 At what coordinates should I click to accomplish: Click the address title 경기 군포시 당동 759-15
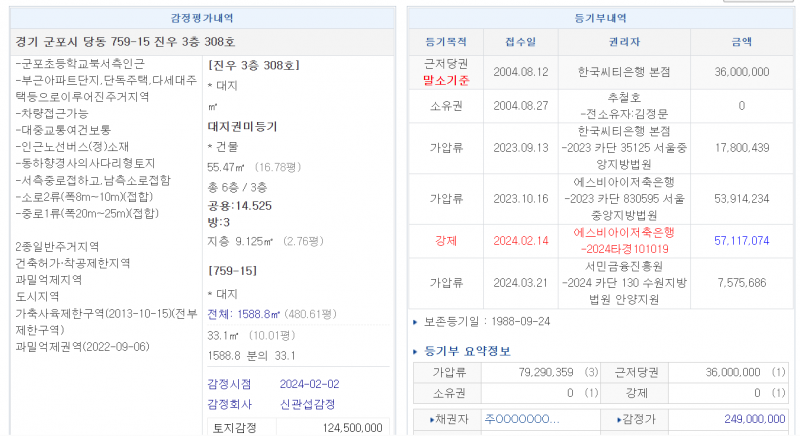[126, 42]
